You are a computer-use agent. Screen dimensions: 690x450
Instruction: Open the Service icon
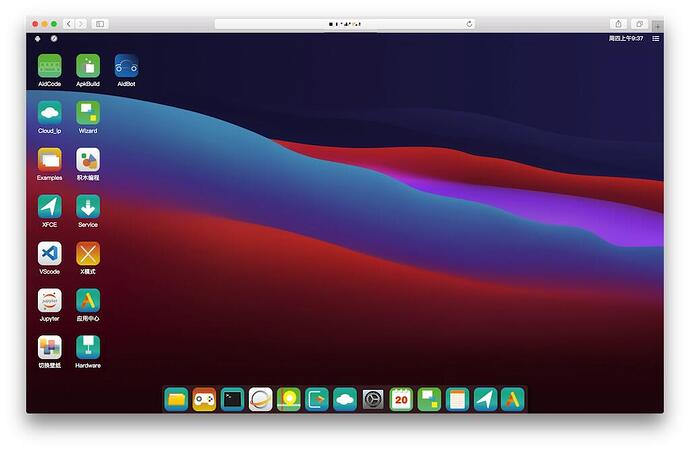(x=88, y=207)
